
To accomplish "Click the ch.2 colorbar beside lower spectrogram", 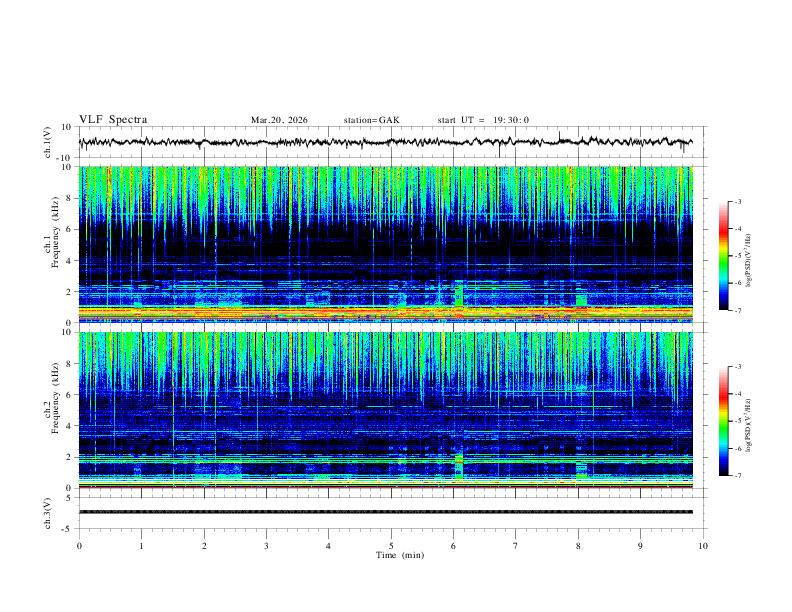I will point(723,421).
